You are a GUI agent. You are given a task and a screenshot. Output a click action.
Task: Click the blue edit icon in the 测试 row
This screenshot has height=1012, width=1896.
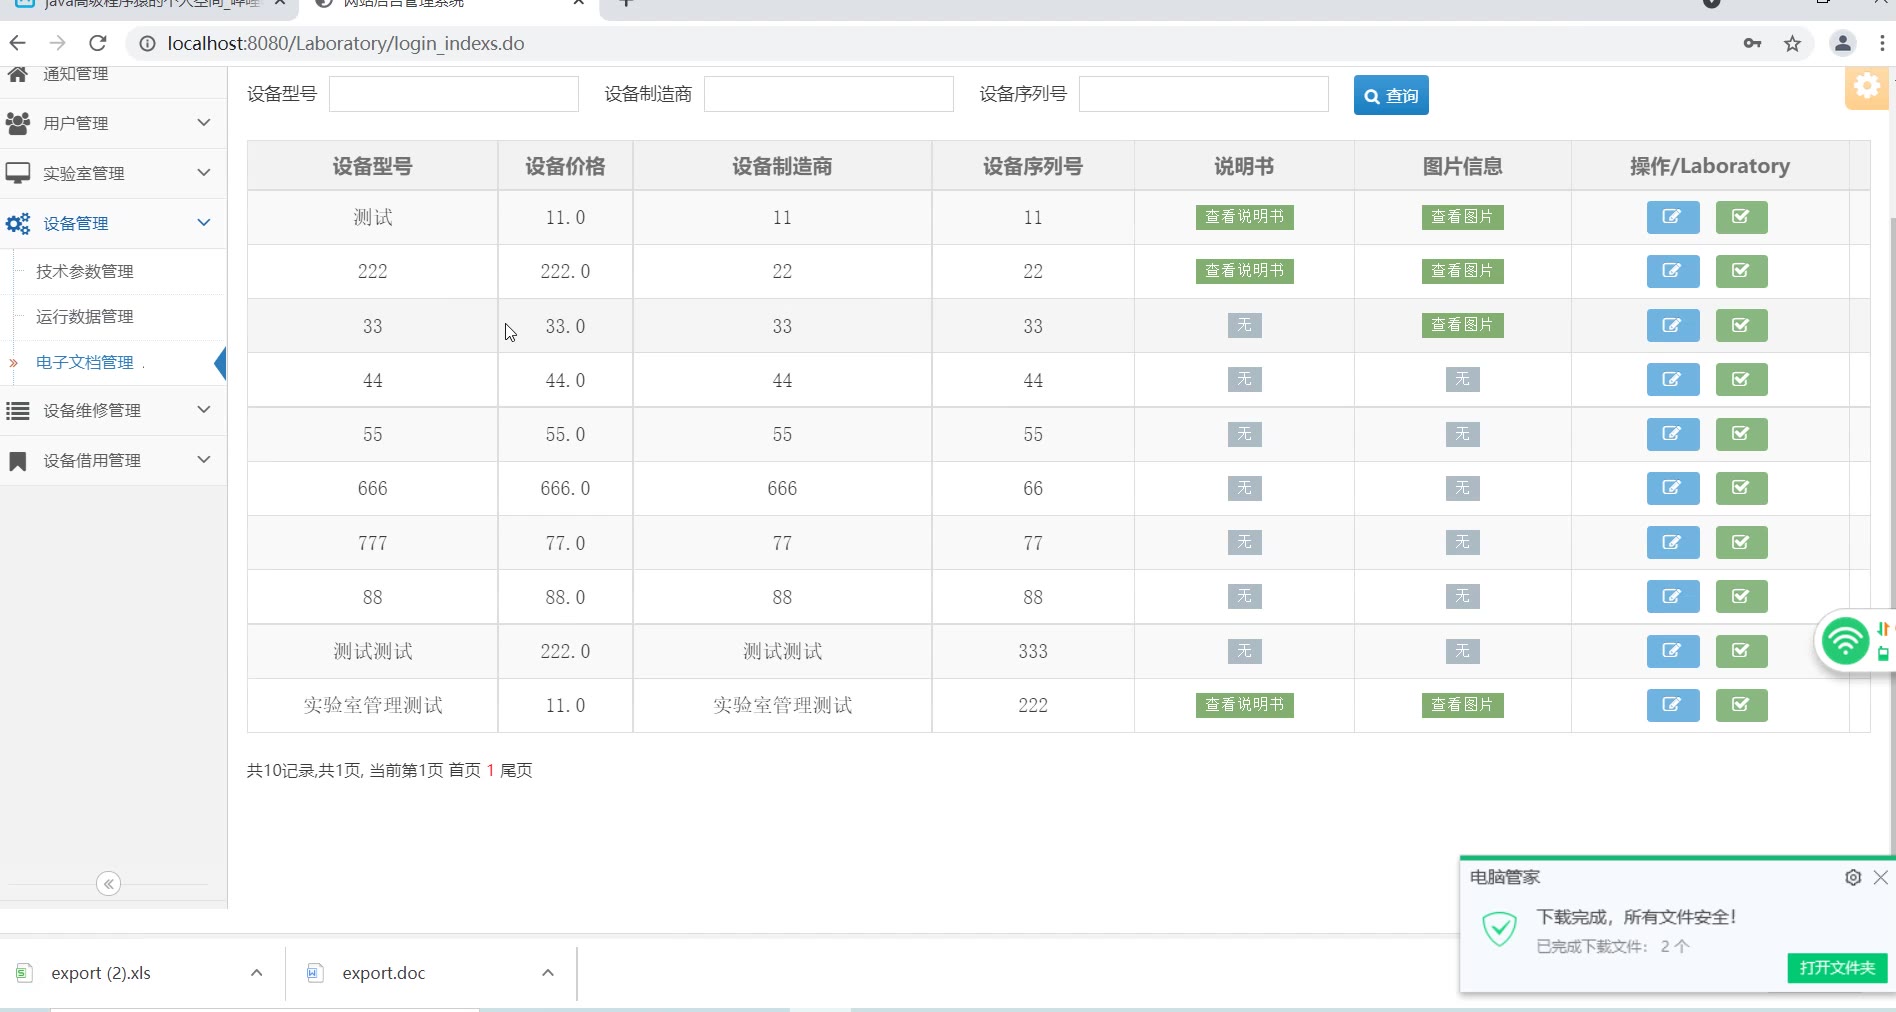pos(1672,217)
